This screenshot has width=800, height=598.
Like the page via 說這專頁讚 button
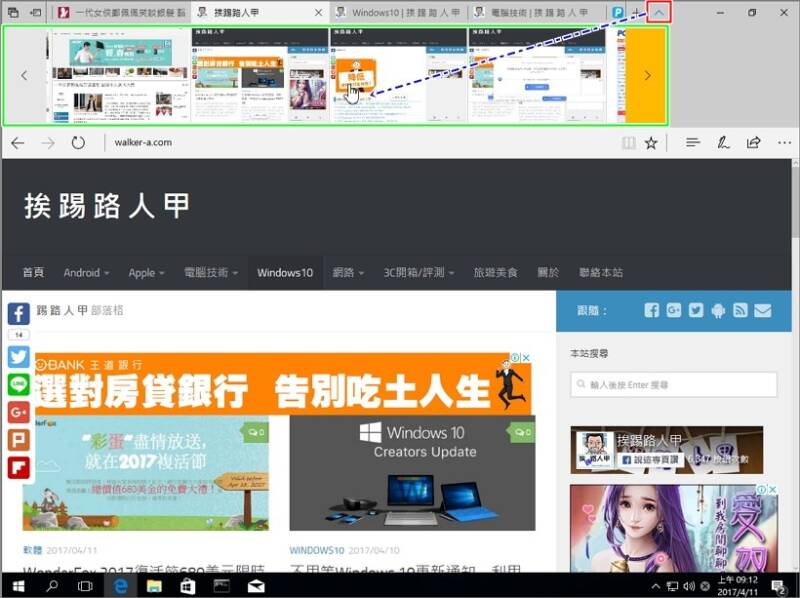[x=651, y=460]
